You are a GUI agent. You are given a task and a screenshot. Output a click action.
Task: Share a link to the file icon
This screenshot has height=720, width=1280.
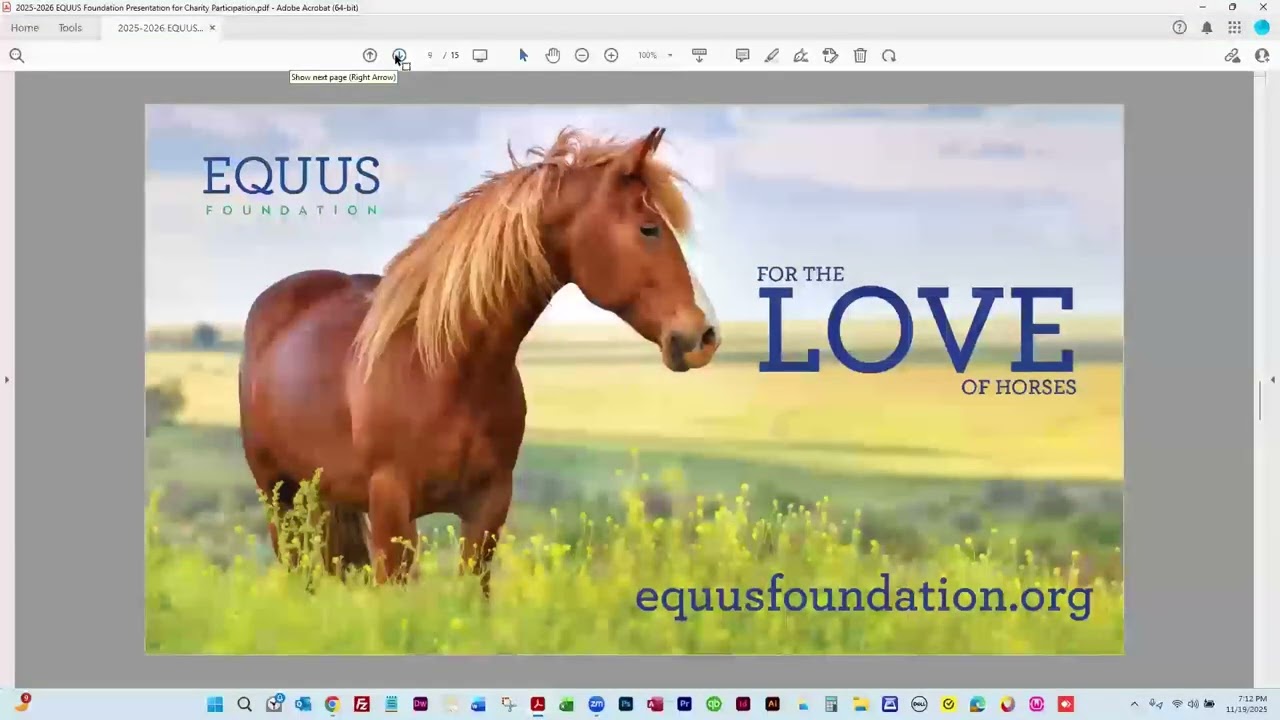[x=1232, y=55]
